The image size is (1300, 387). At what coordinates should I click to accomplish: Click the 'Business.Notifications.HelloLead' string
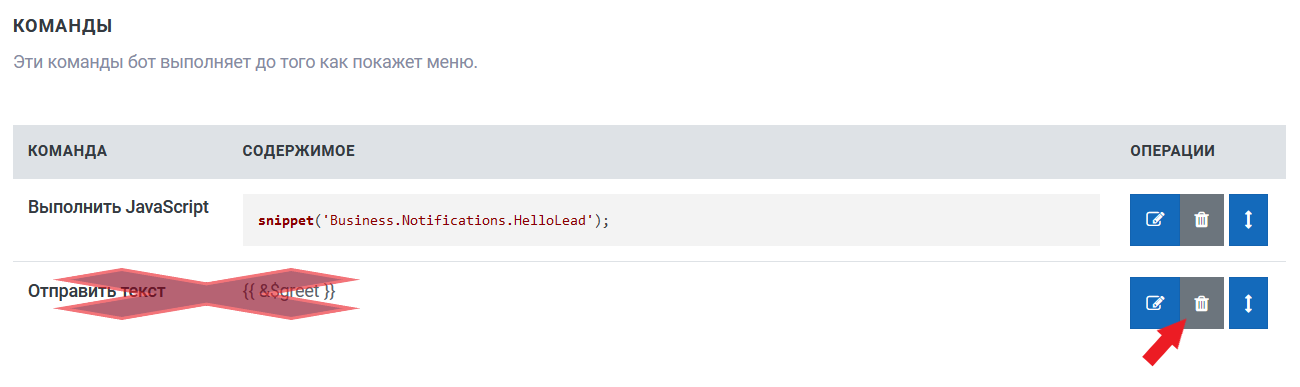(458, 220)
